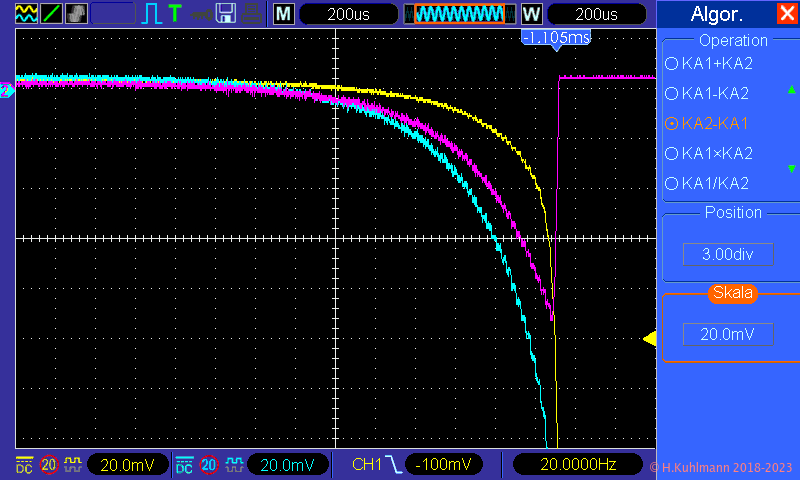Click the blue channel 2 DC coupling icon
This screenshot has width=800, height=480.
click(x=185, y=465)
